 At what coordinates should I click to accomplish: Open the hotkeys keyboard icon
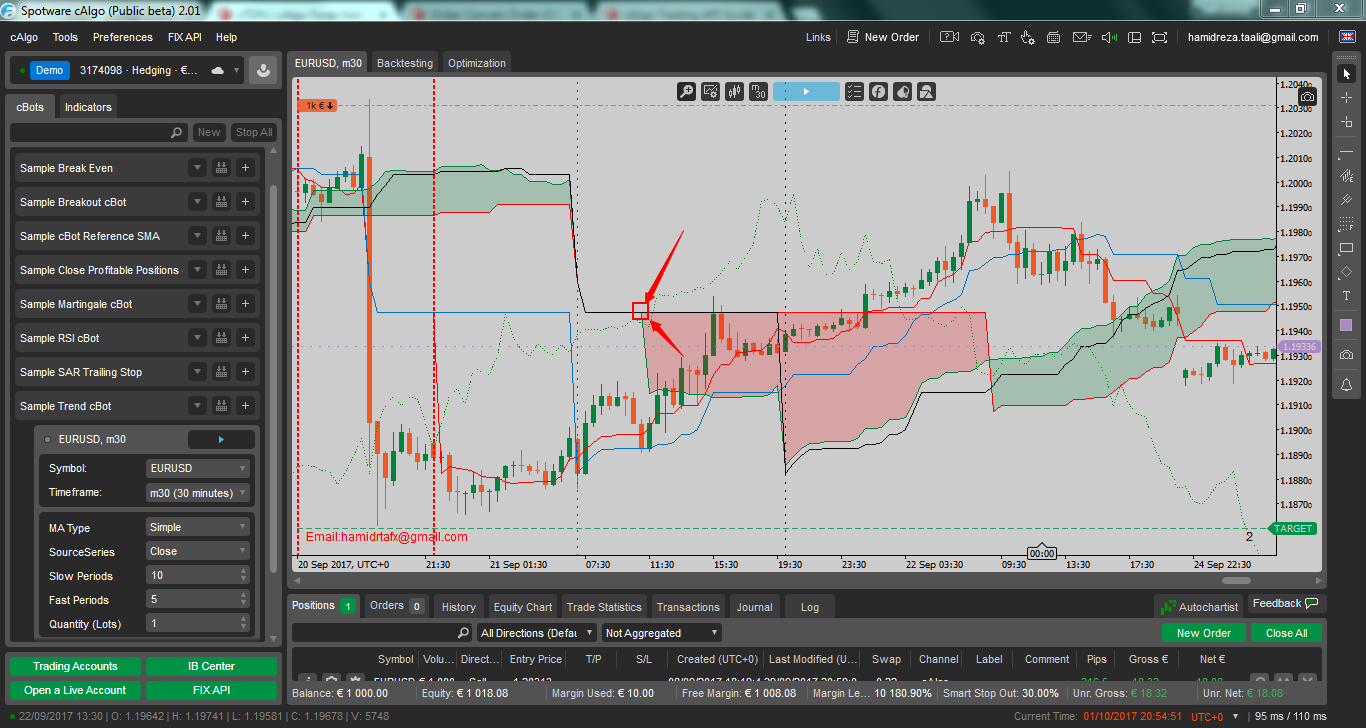pos(1055,37)
